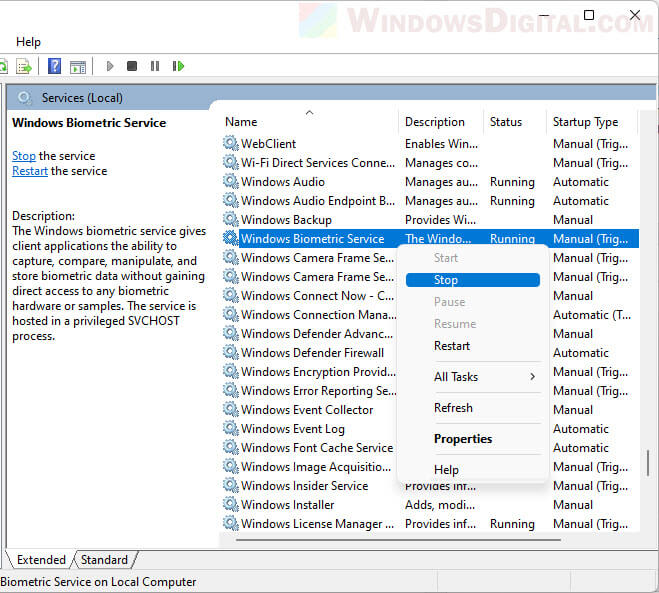The height and width of the screenshot is (593, 659).
Task: Click the Show/Hide Action Pane toolbar icon
Action: [x=78, y=66]
